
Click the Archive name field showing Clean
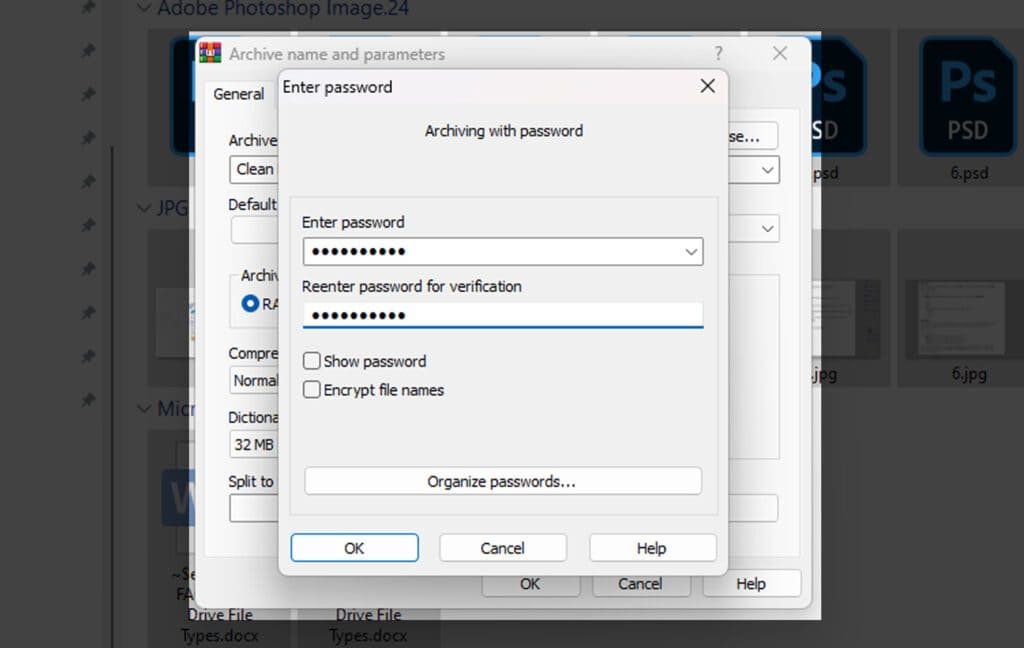click(255, 170)
